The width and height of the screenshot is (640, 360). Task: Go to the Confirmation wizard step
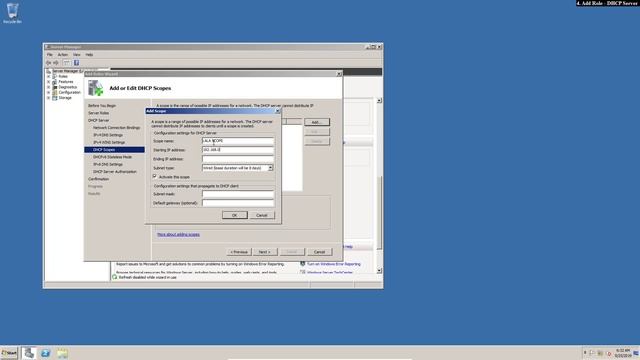pyautogui.click(x=98, y=179)
